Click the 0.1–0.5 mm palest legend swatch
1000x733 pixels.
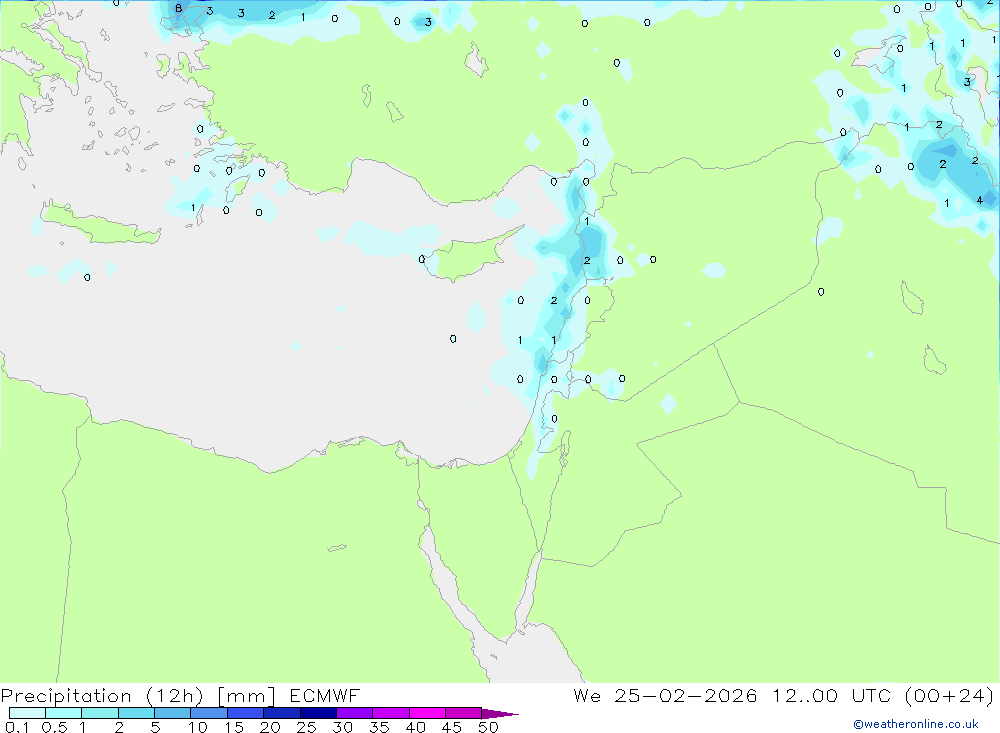(x=27, y=713)
